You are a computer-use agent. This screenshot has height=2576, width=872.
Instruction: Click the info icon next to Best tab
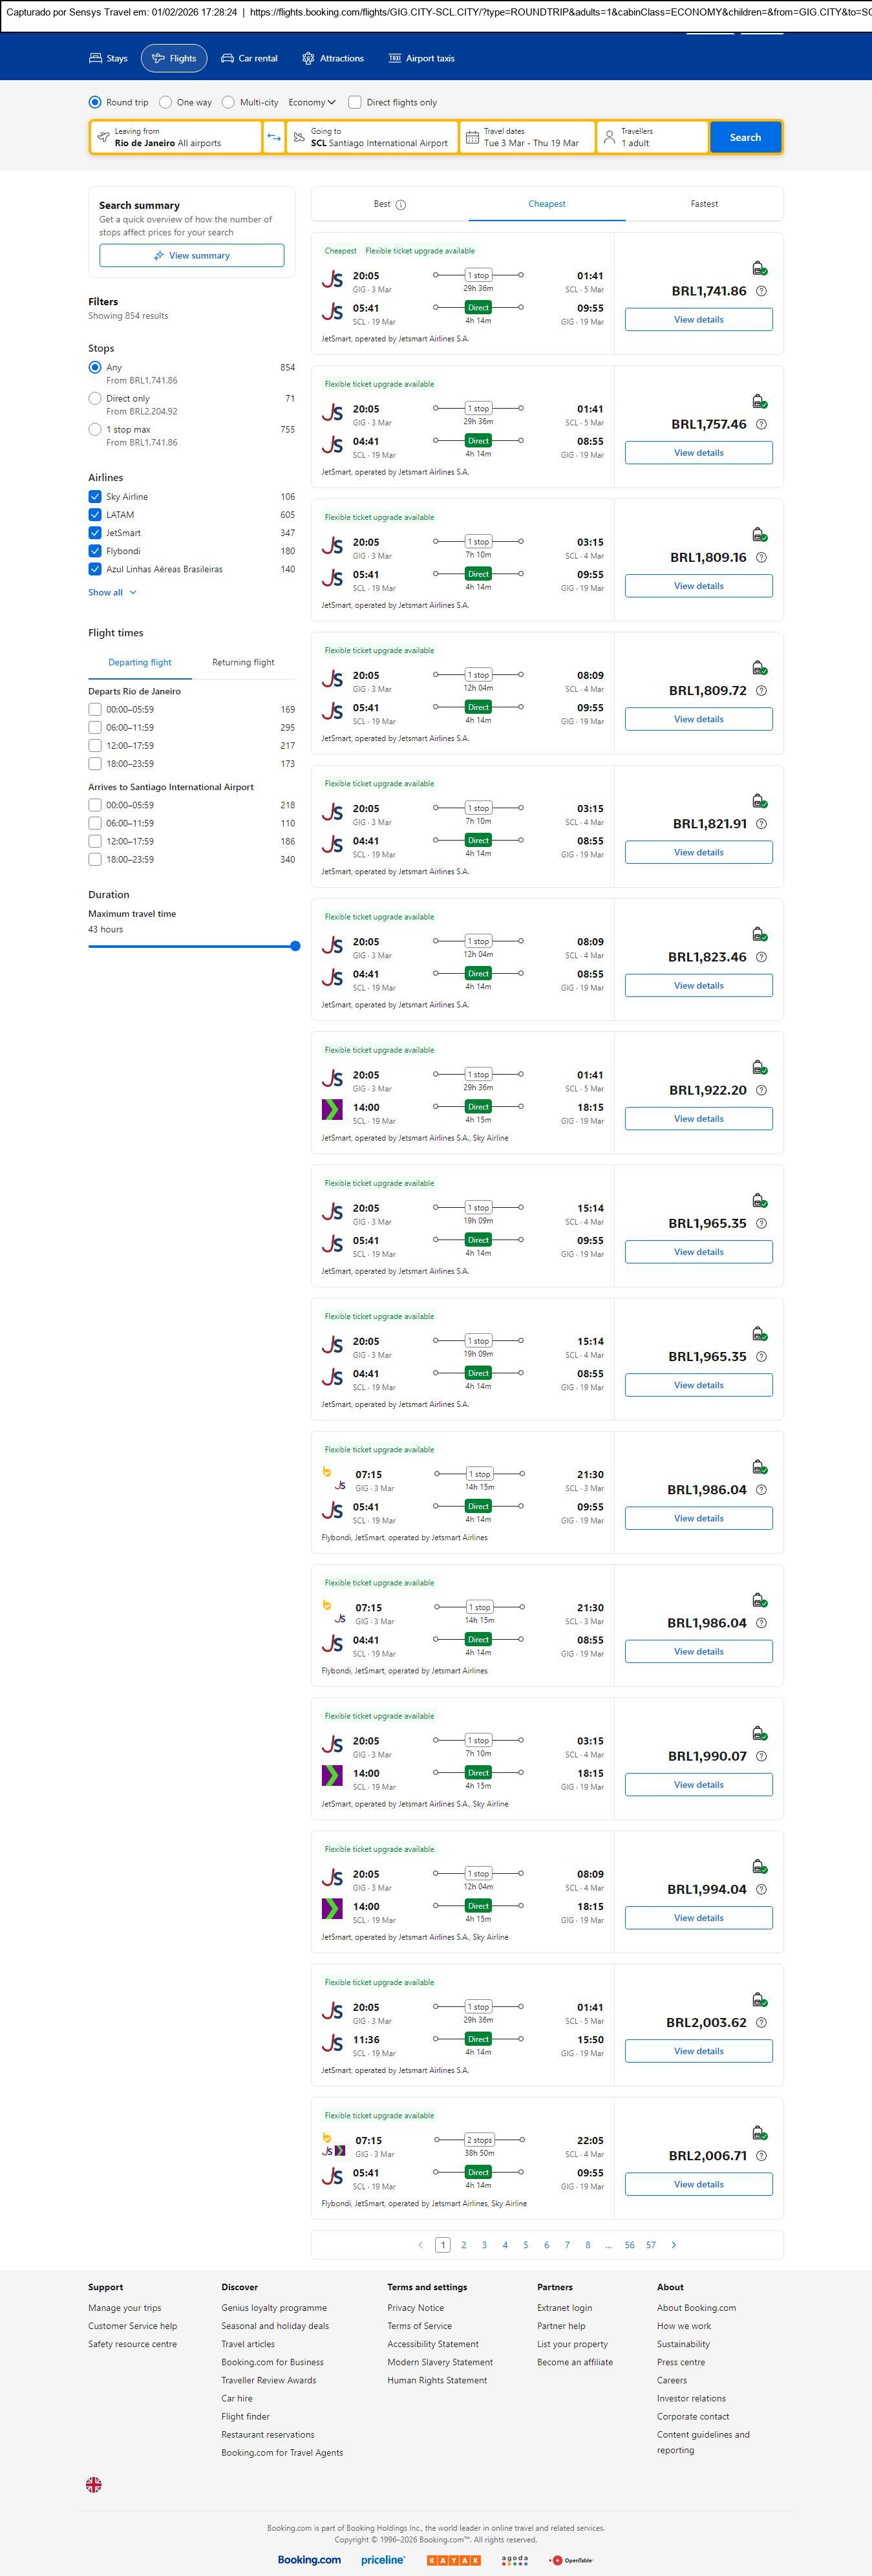[x=401, y=205]
